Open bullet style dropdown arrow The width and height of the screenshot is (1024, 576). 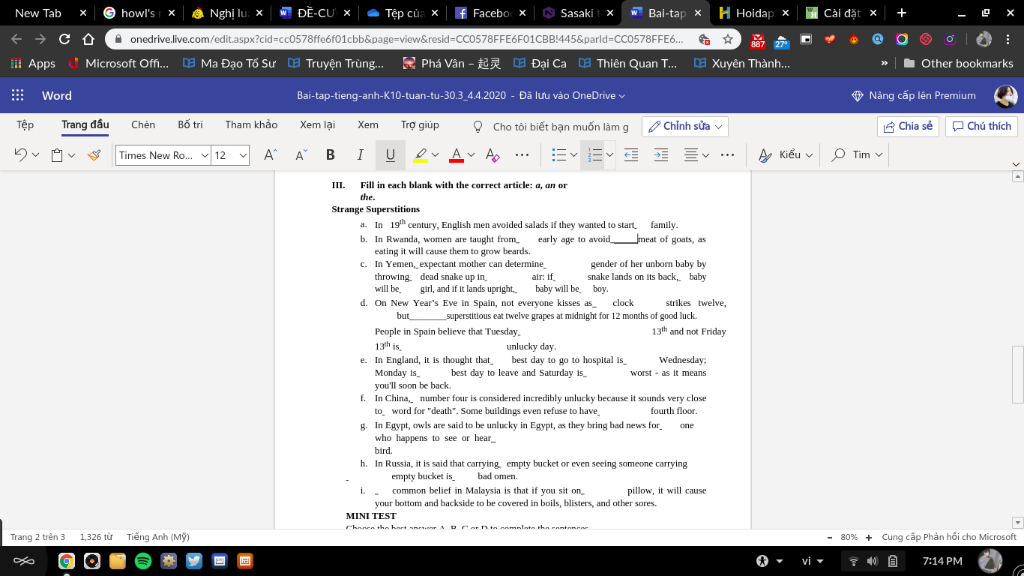573,155
